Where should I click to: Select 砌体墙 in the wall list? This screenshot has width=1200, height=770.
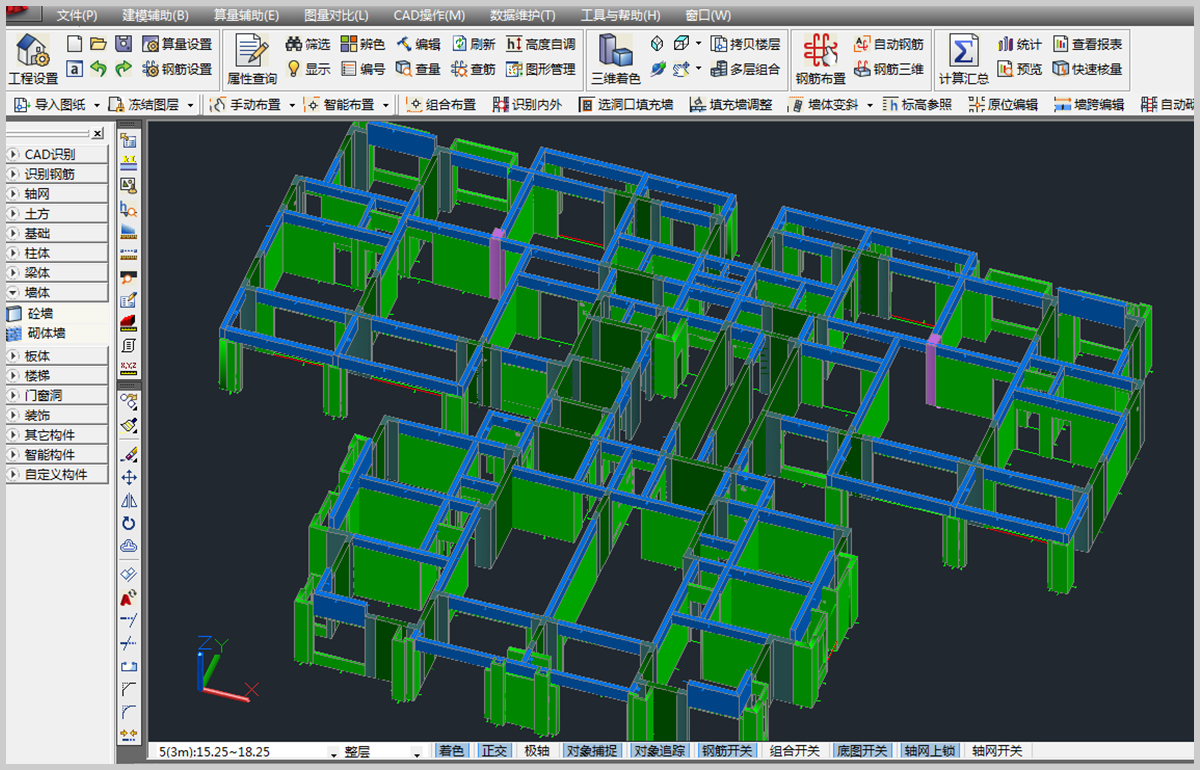56,333
